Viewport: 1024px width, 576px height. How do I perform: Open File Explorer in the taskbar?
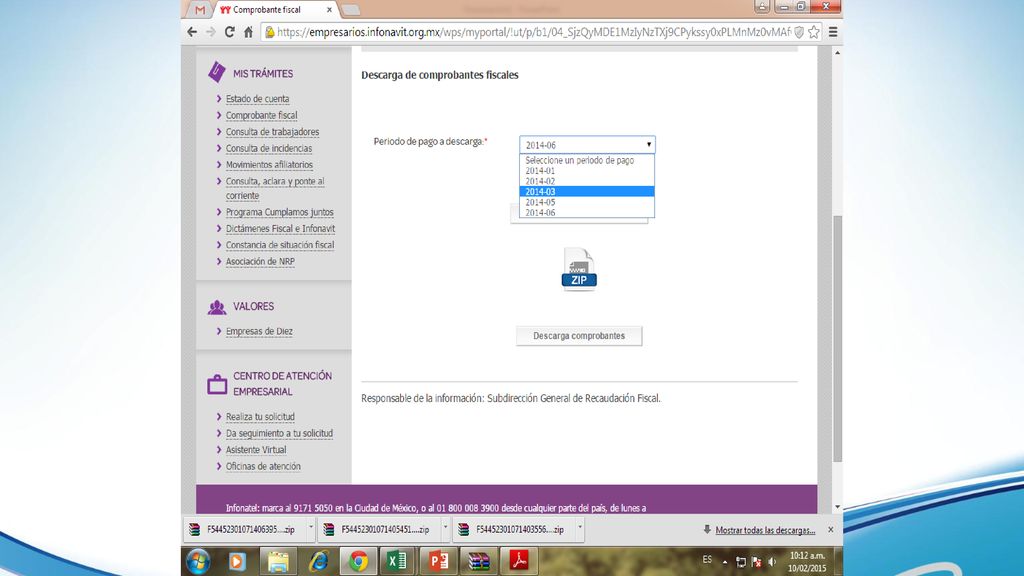point(278,561)
